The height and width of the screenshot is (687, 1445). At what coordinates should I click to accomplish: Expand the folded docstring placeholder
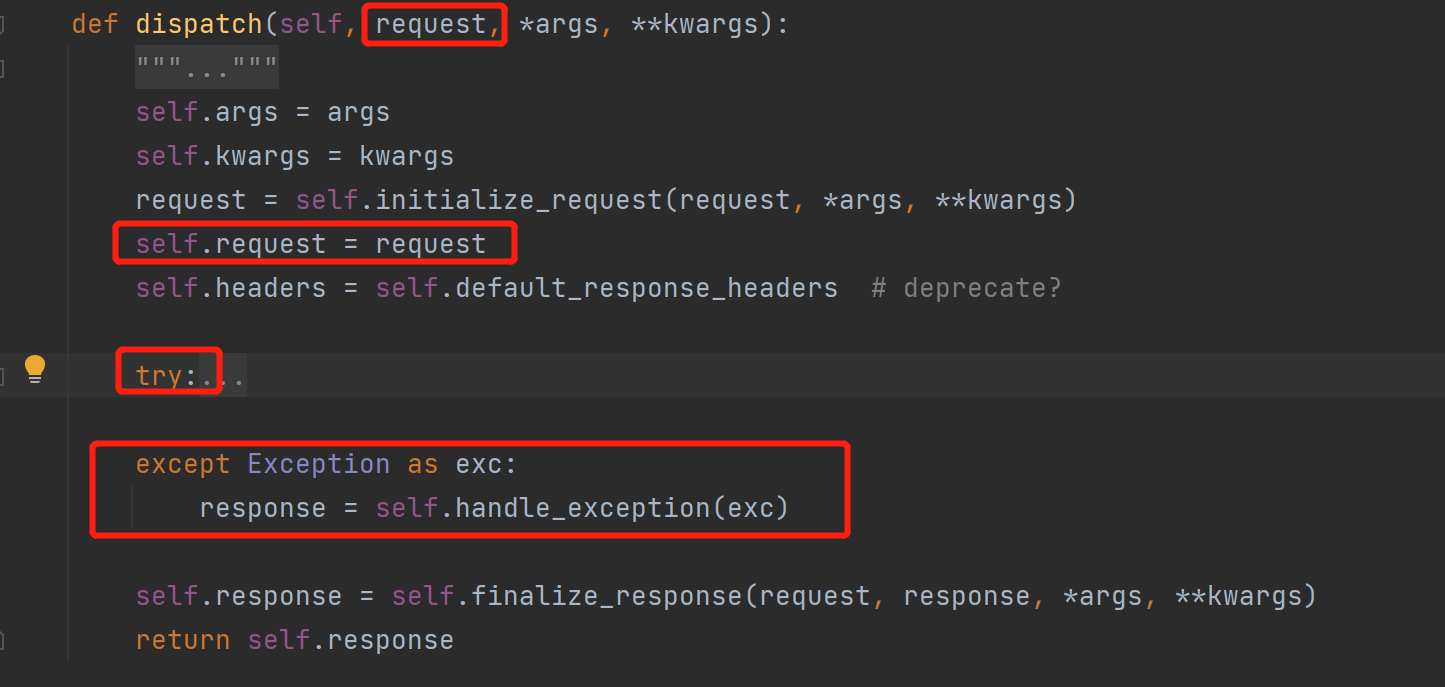207,69
